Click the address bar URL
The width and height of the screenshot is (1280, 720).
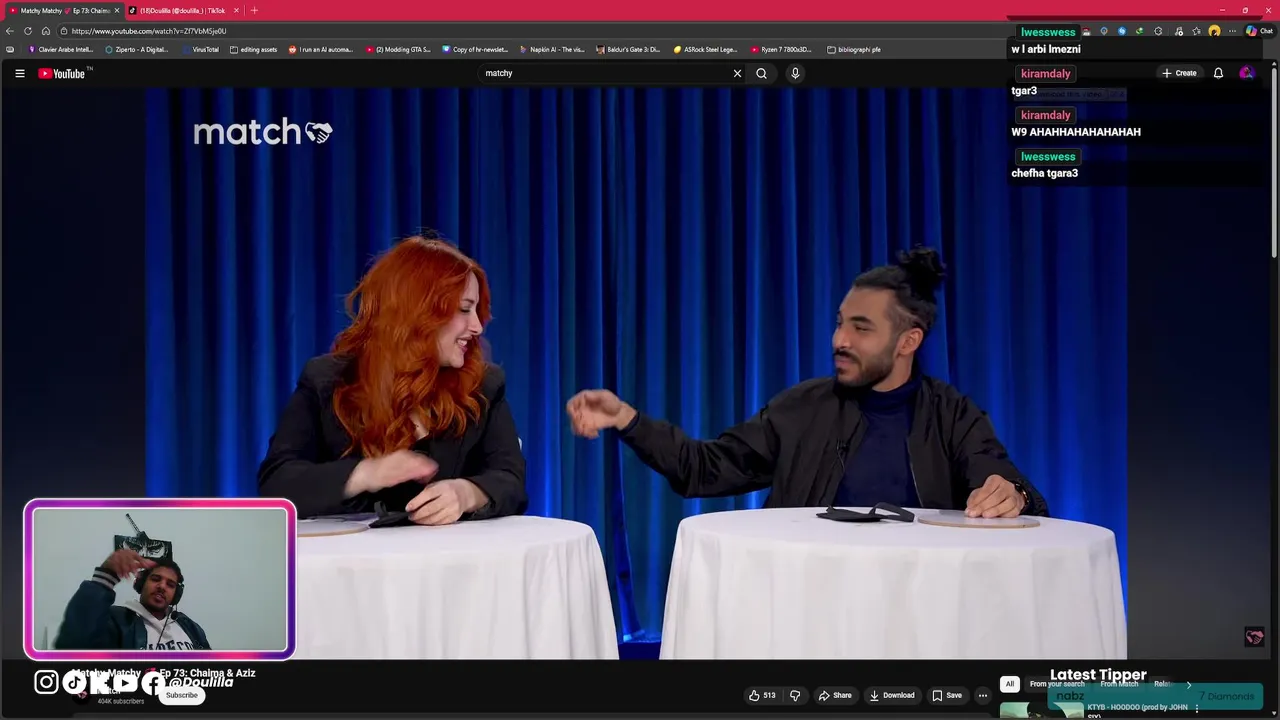click(x=149, y=31)
